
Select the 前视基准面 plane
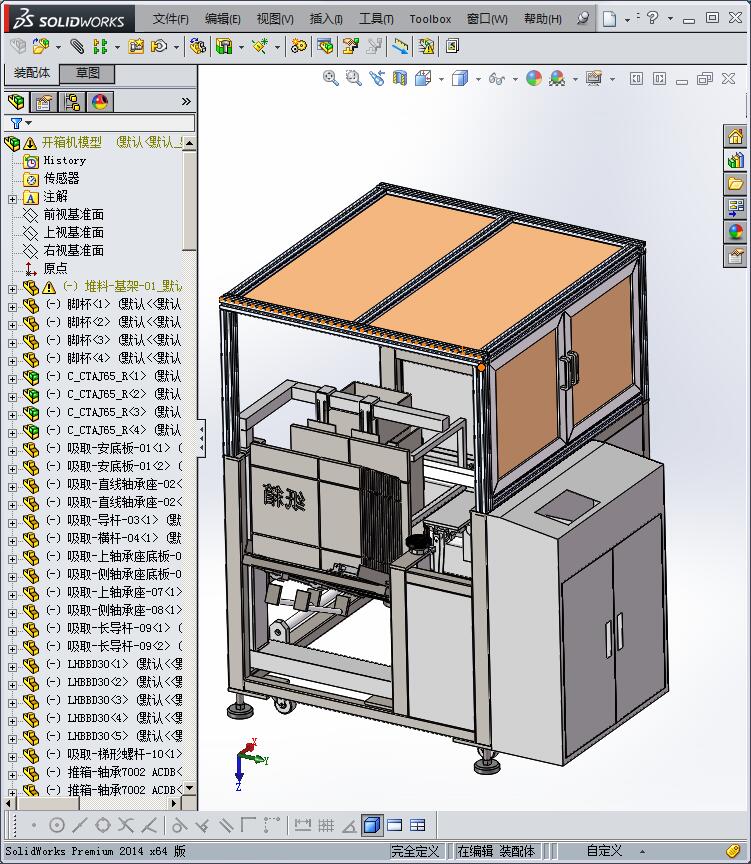(74, 214)
